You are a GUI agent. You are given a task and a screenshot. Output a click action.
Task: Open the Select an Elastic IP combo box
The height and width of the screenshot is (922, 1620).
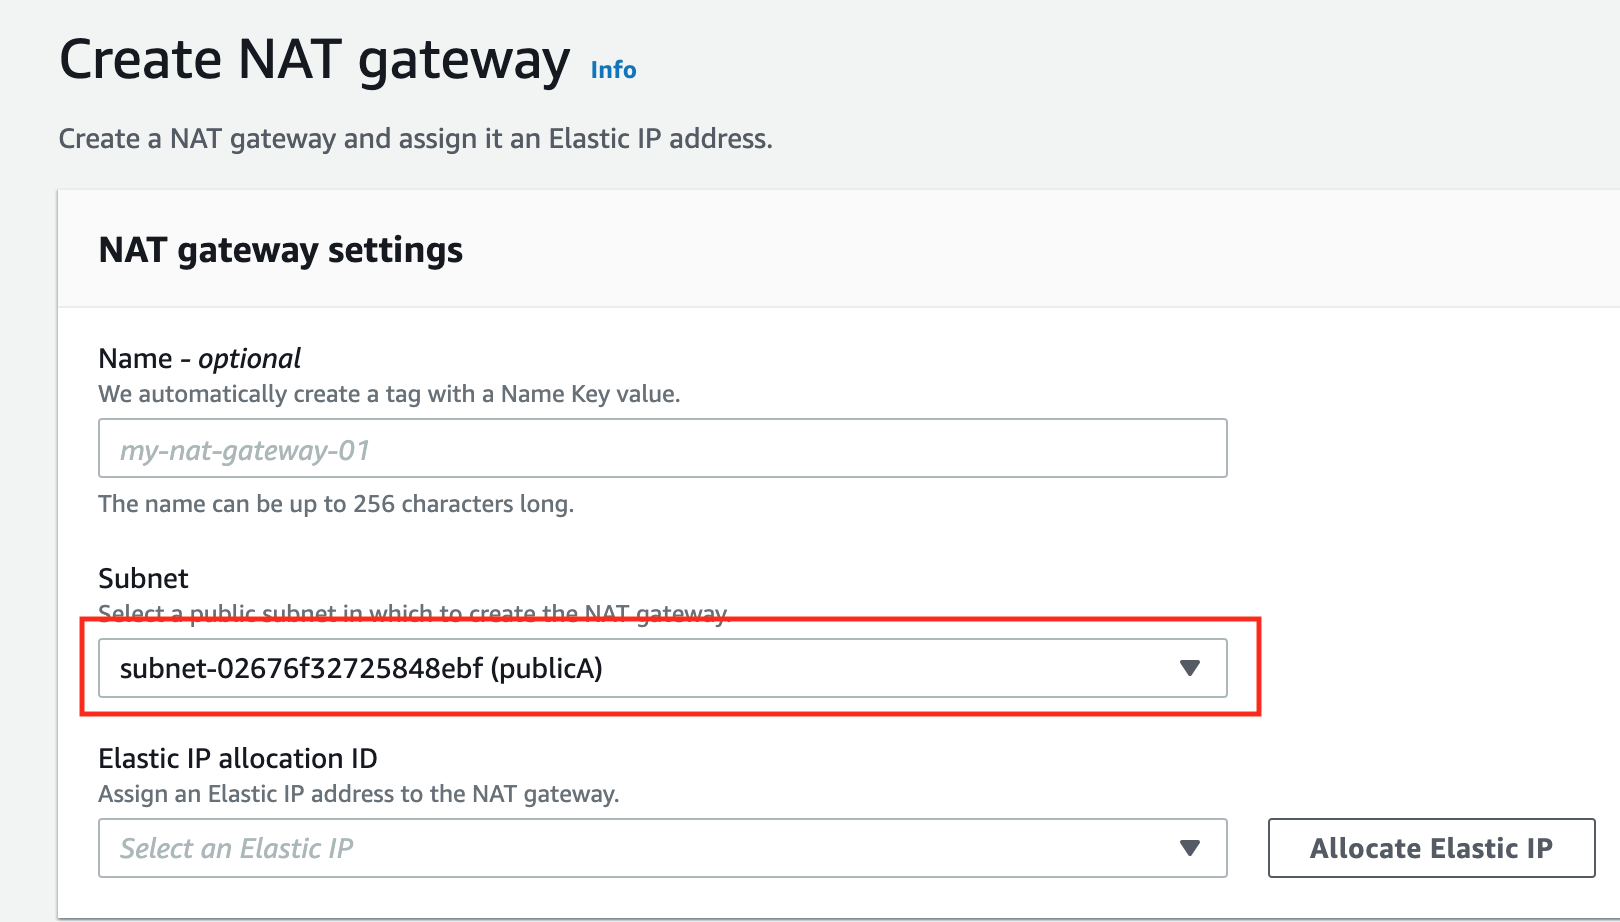(x=640, y=848)
